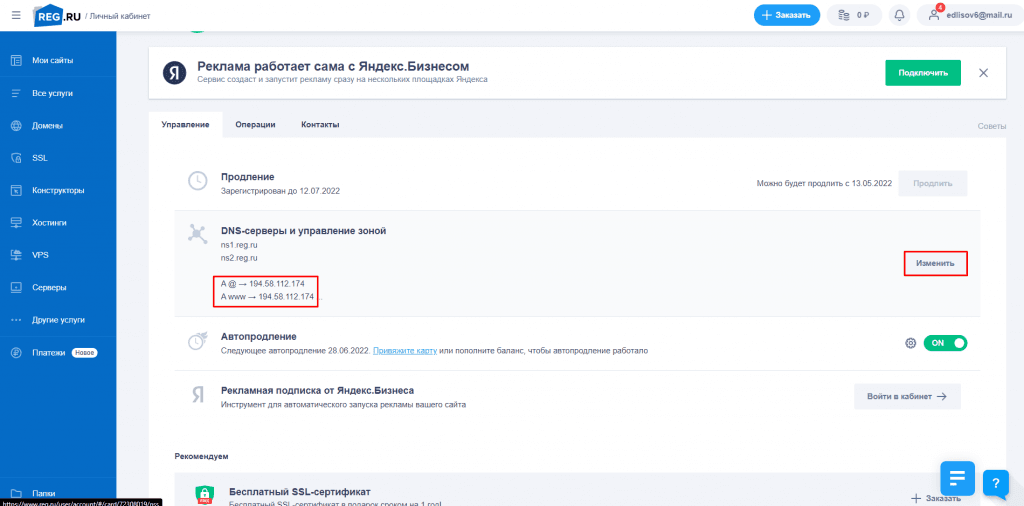Click the ns2.reg.ru server text

pos(239,257)
